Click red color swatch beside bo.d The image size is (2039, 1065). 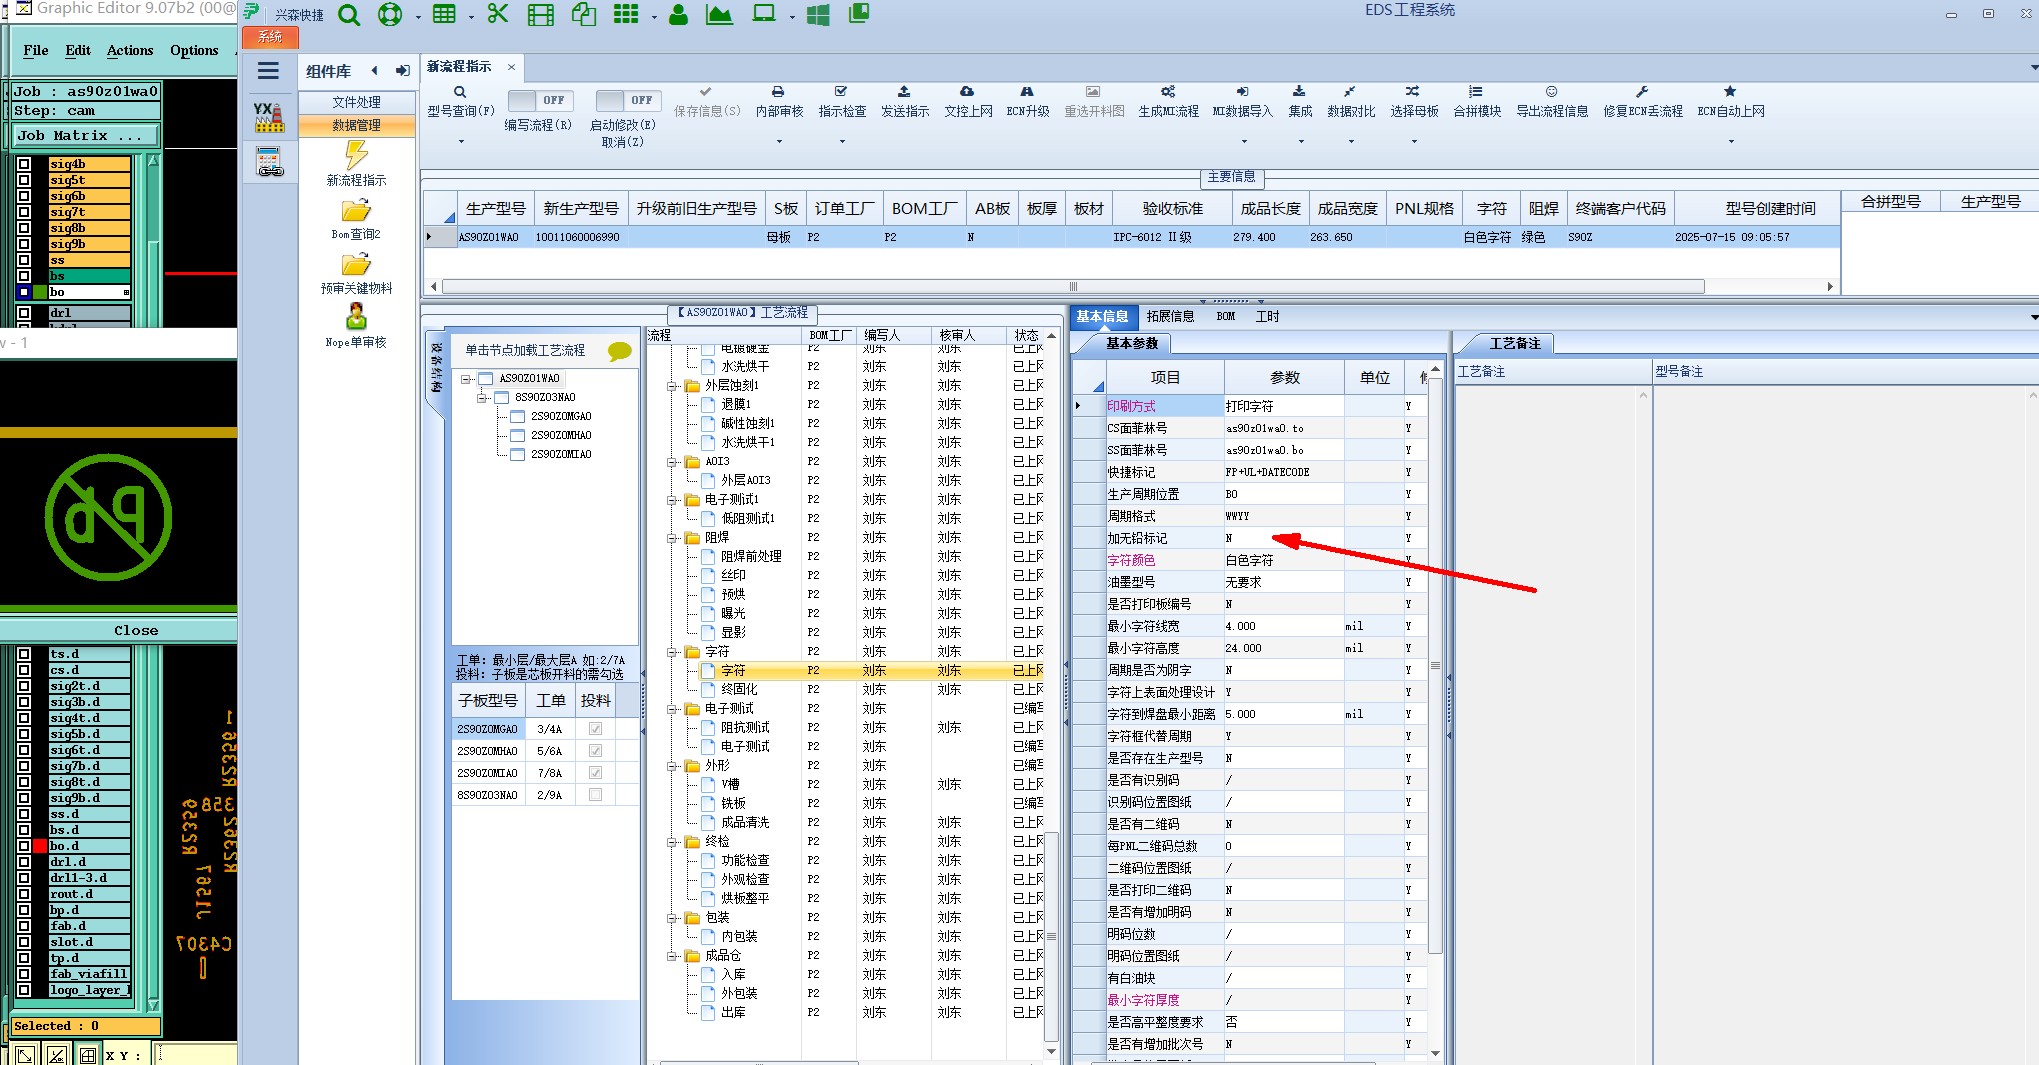coord(41,846)
